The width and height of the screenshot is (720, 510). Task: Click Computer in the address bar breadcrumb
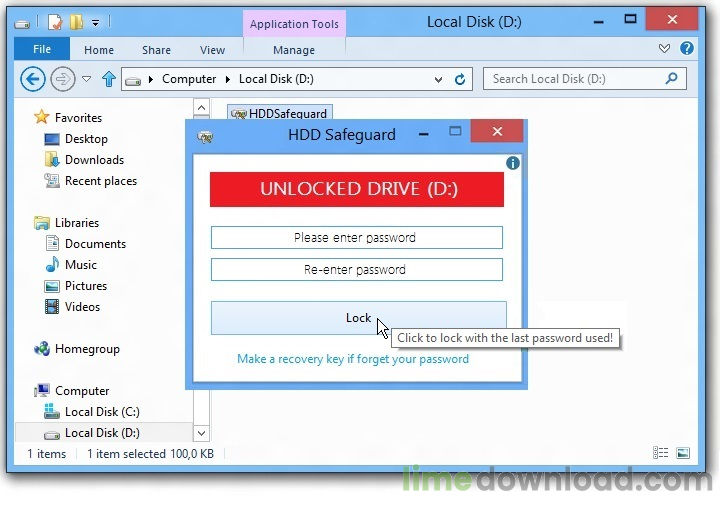click(x=189, y=79)
